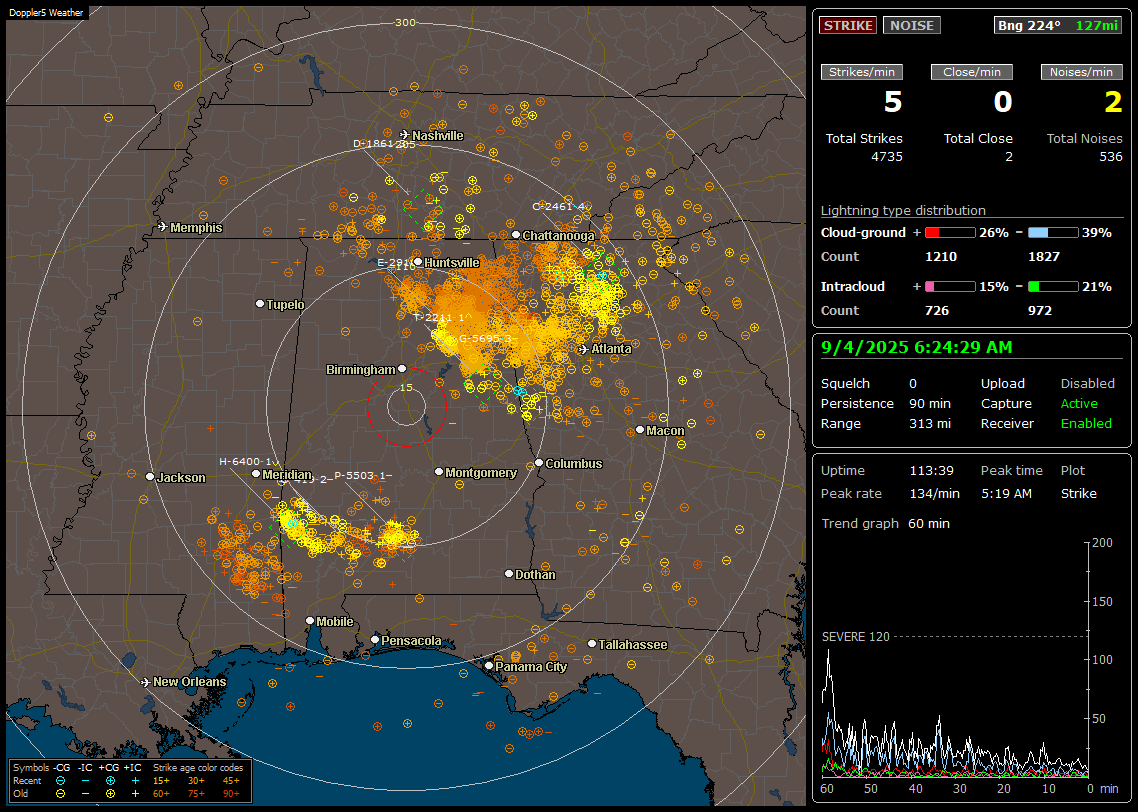Click the Squelch value 0
Image resolution: width=1138 pixels, height=812 pixels.
point(913,383)
